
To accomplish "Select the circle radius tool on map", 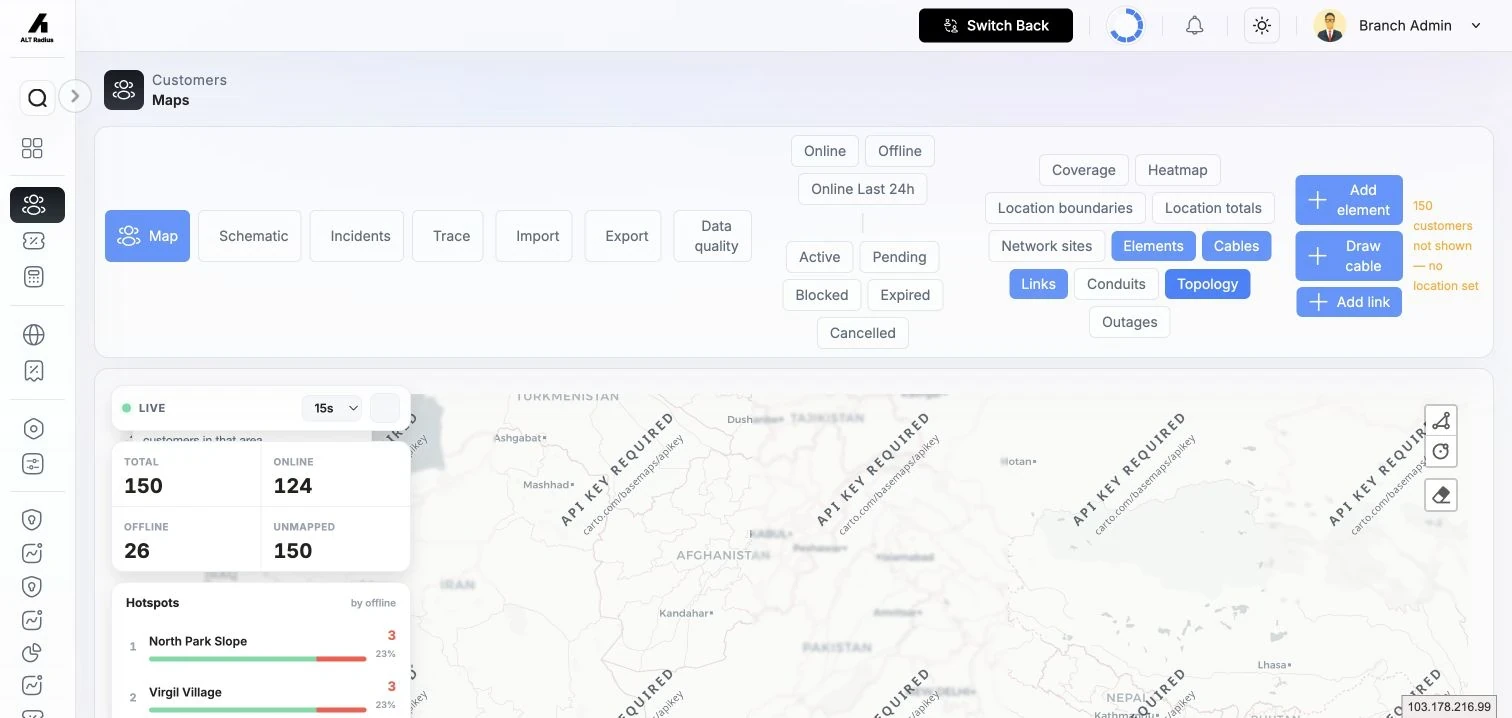I will (x=1441, y=452).
